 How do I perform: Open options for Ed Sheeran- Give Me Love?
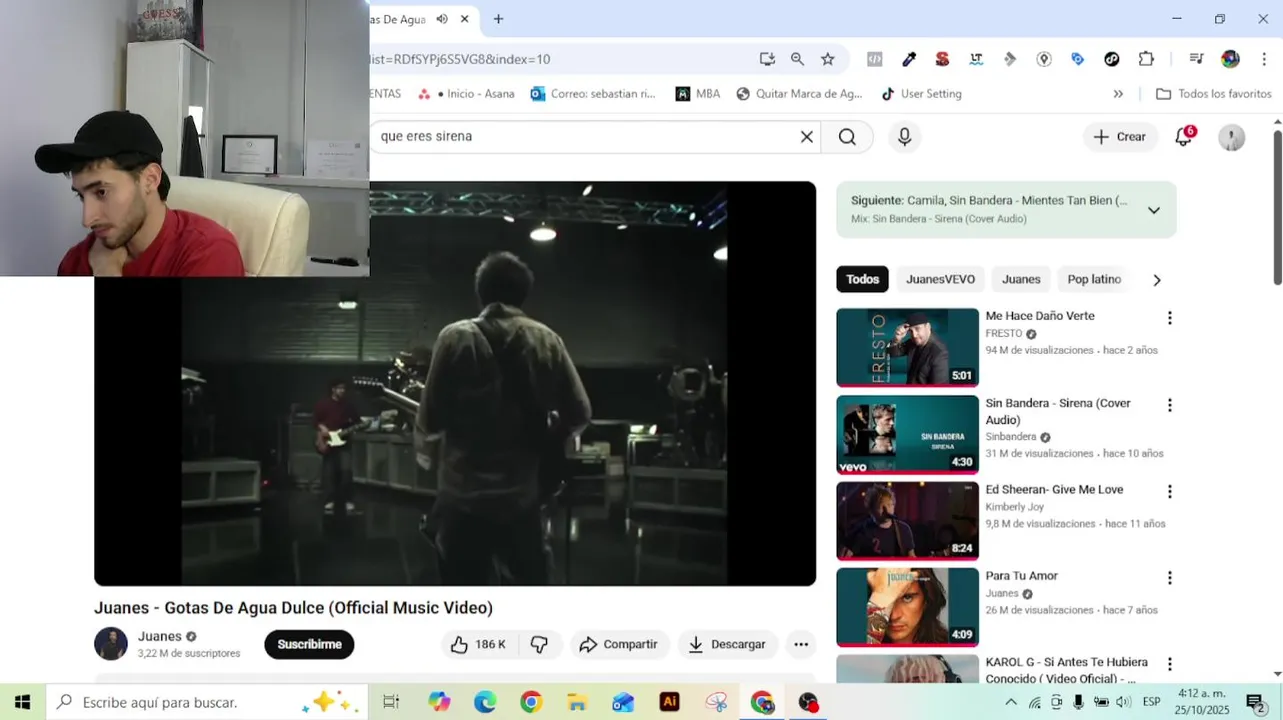(1169, 491)
